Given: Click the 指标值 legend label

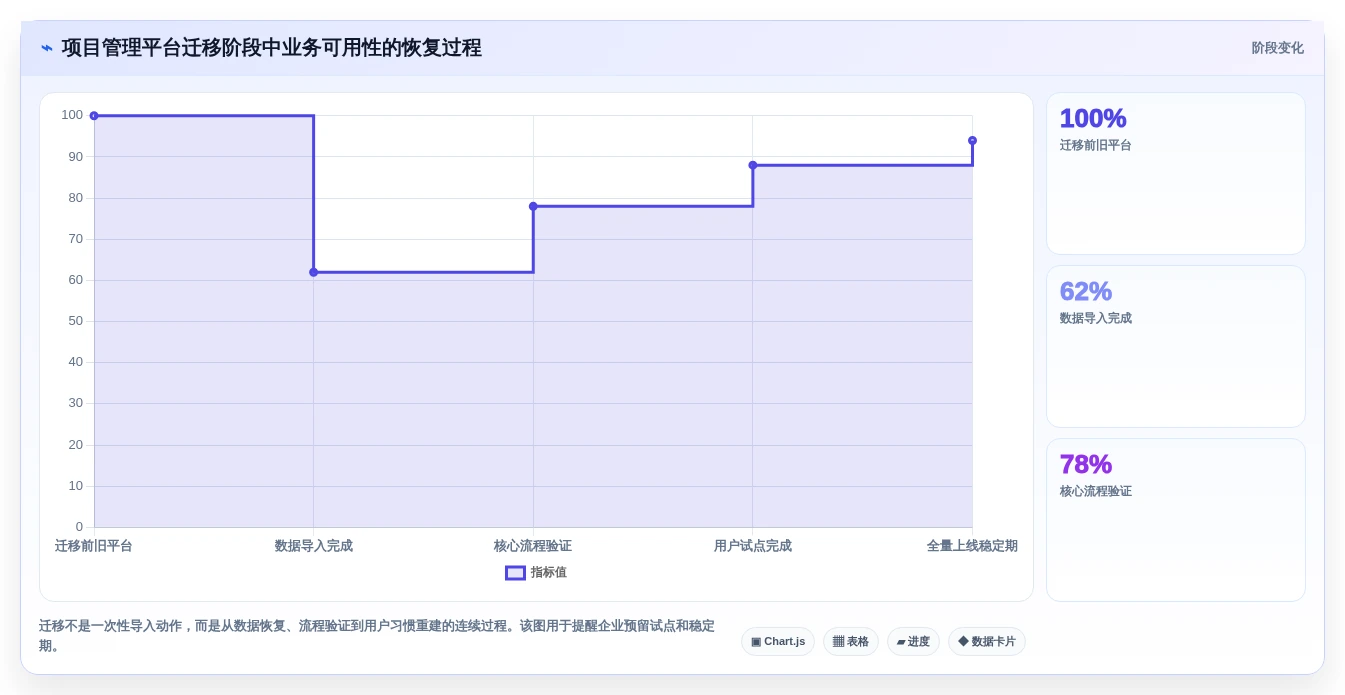Looking at the screenshot, I should 548,573.
